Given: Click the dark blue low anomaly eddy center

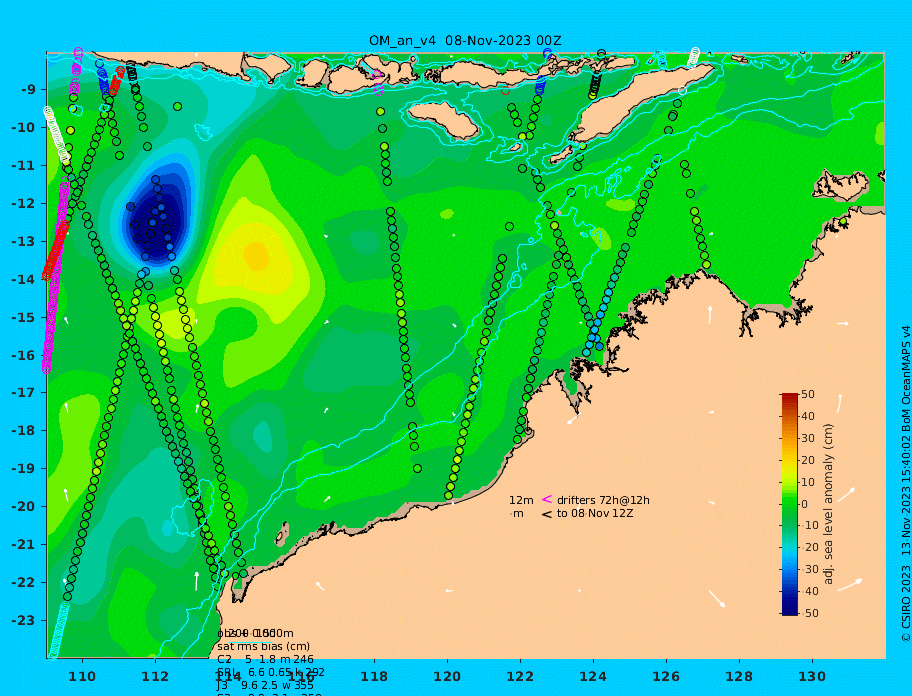Looking at the screenshot, I should (157, 224).
